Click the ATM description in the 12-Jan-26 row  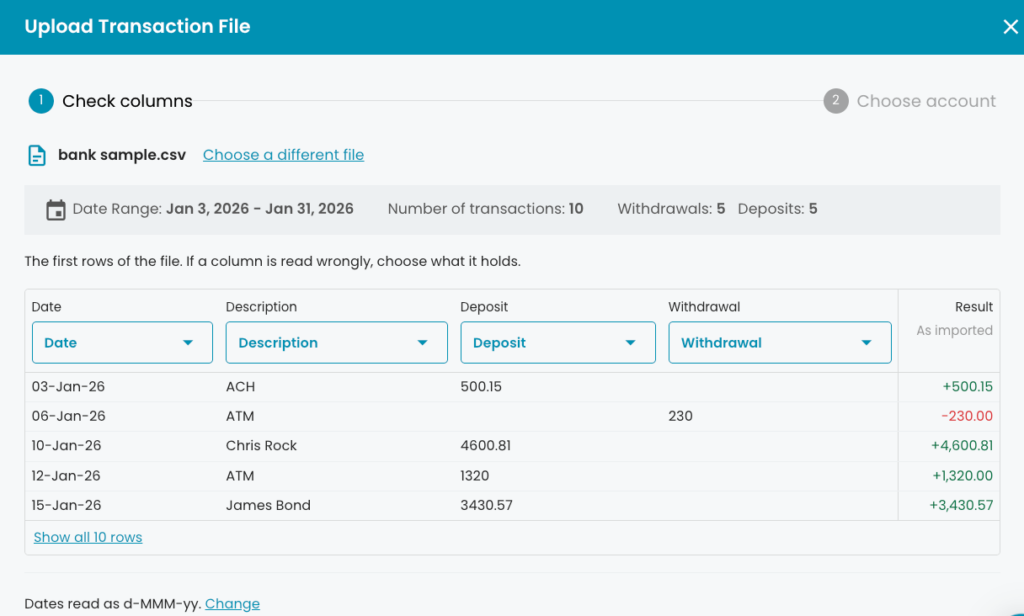(240, 476)
